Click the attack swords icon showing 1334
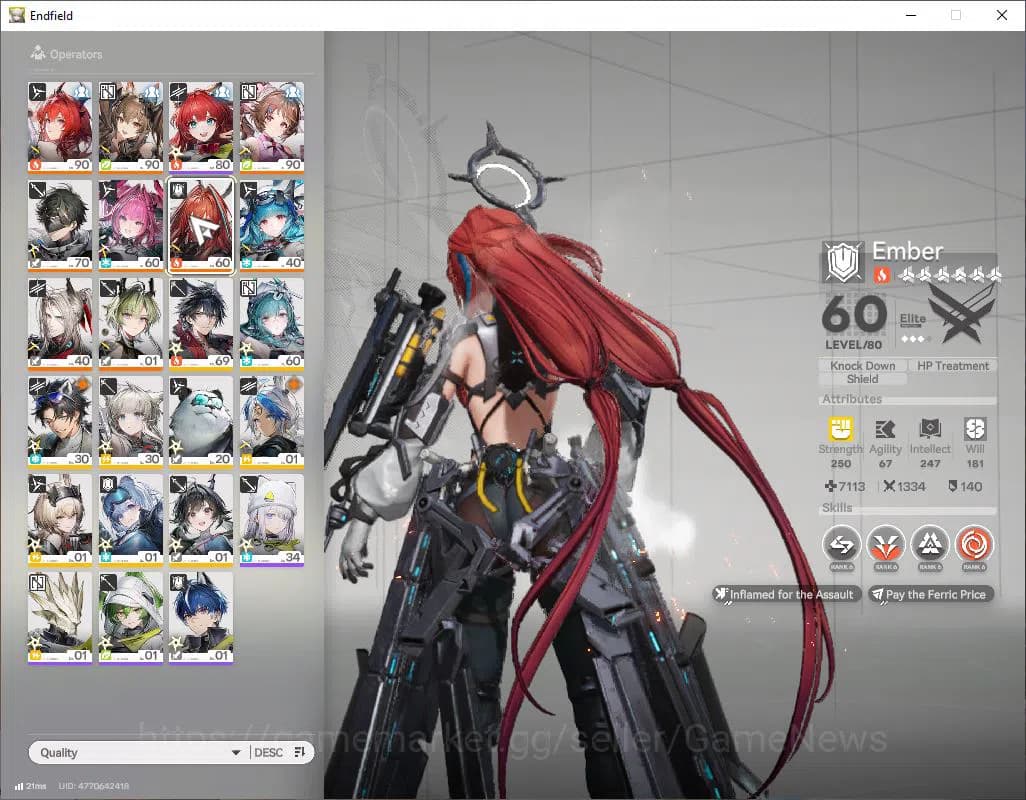Screen dimensions: 1026x800 pos(889,486)
